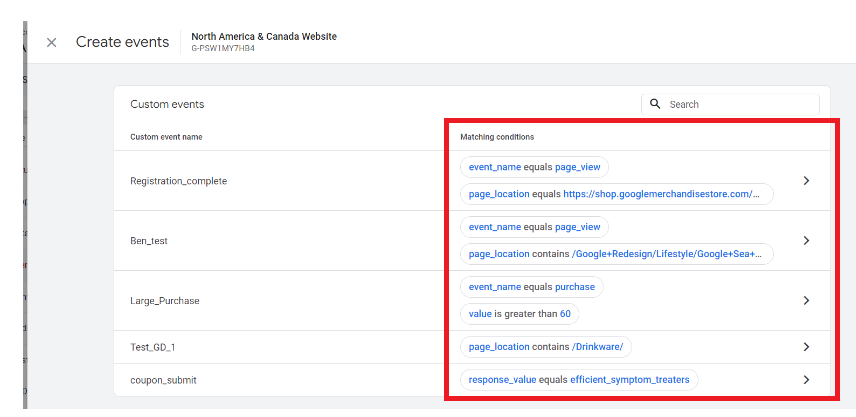Select the Test_GD_1 event name
The width and height of the screenshot is (856, 417).
point(152,347)
